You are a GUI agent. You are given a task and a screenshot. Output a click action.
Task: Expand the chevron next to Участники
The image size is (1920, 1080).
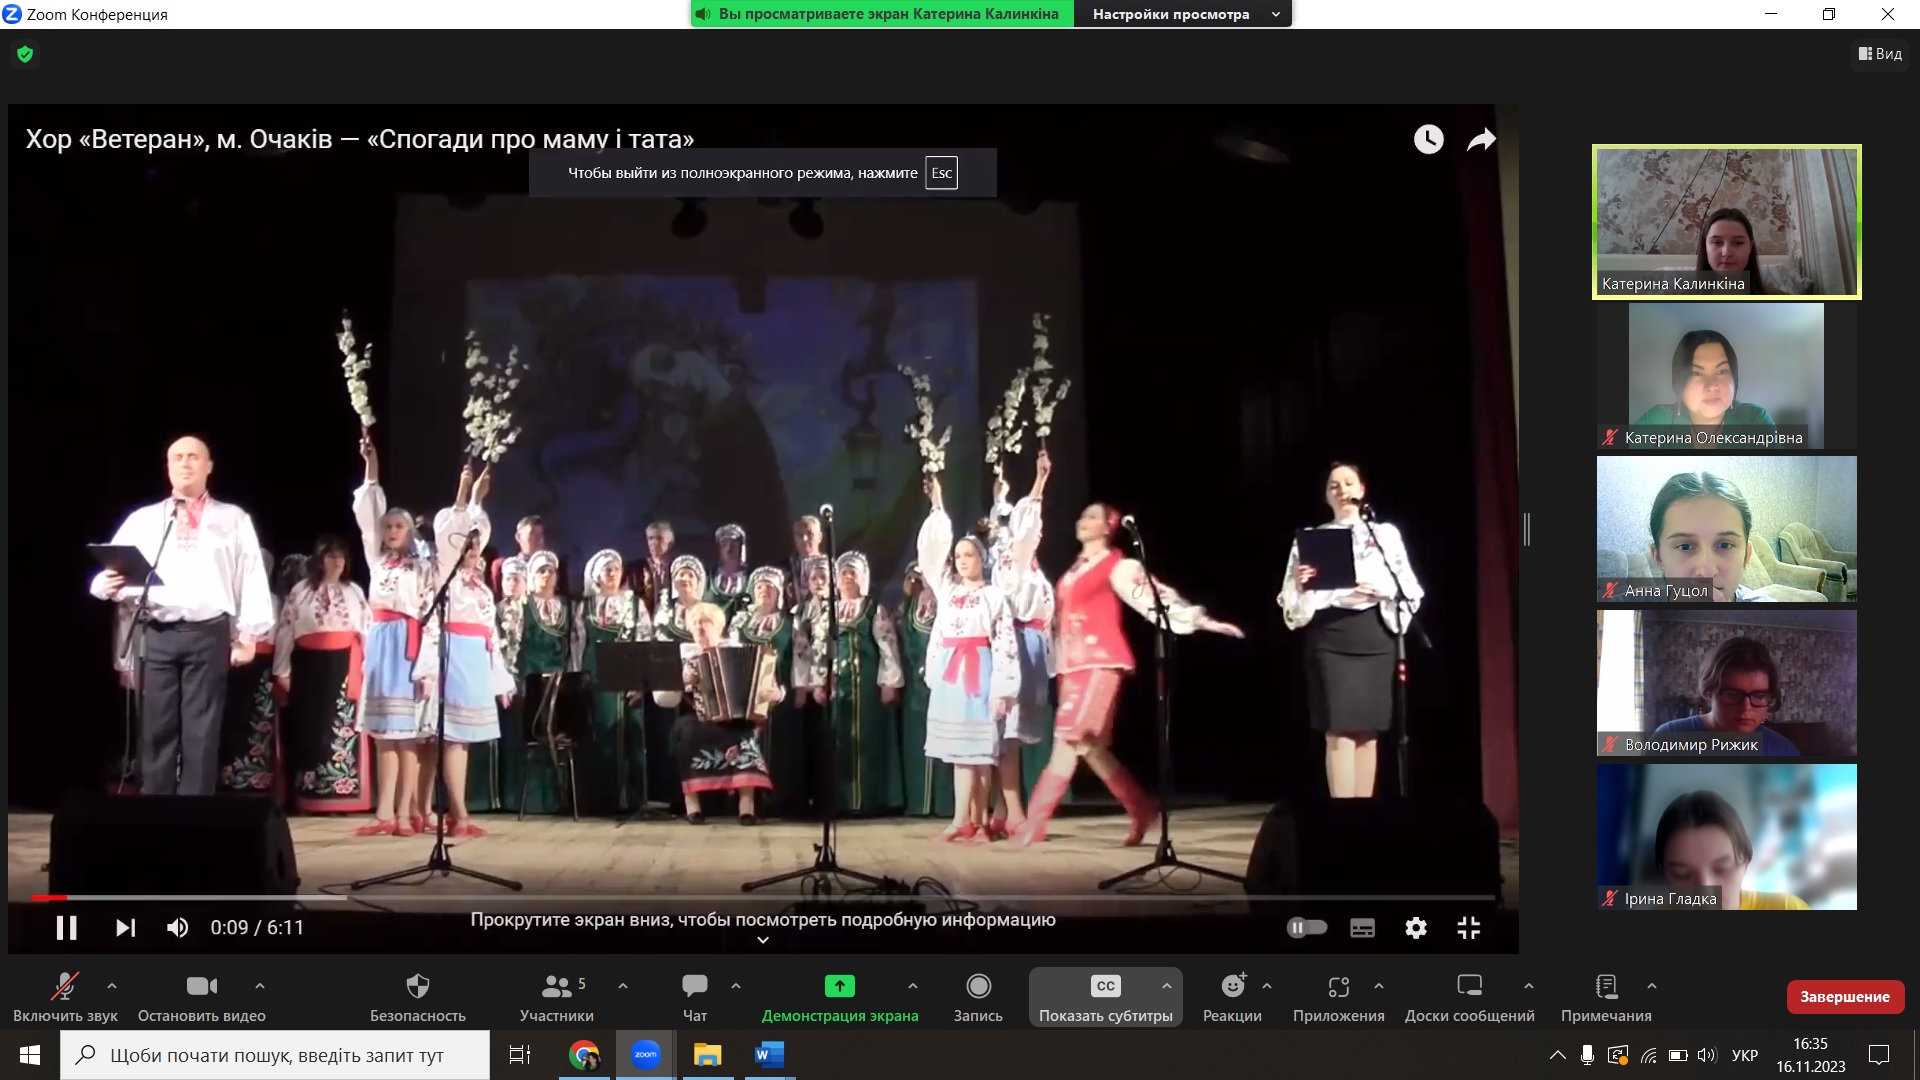coord(623,986)
